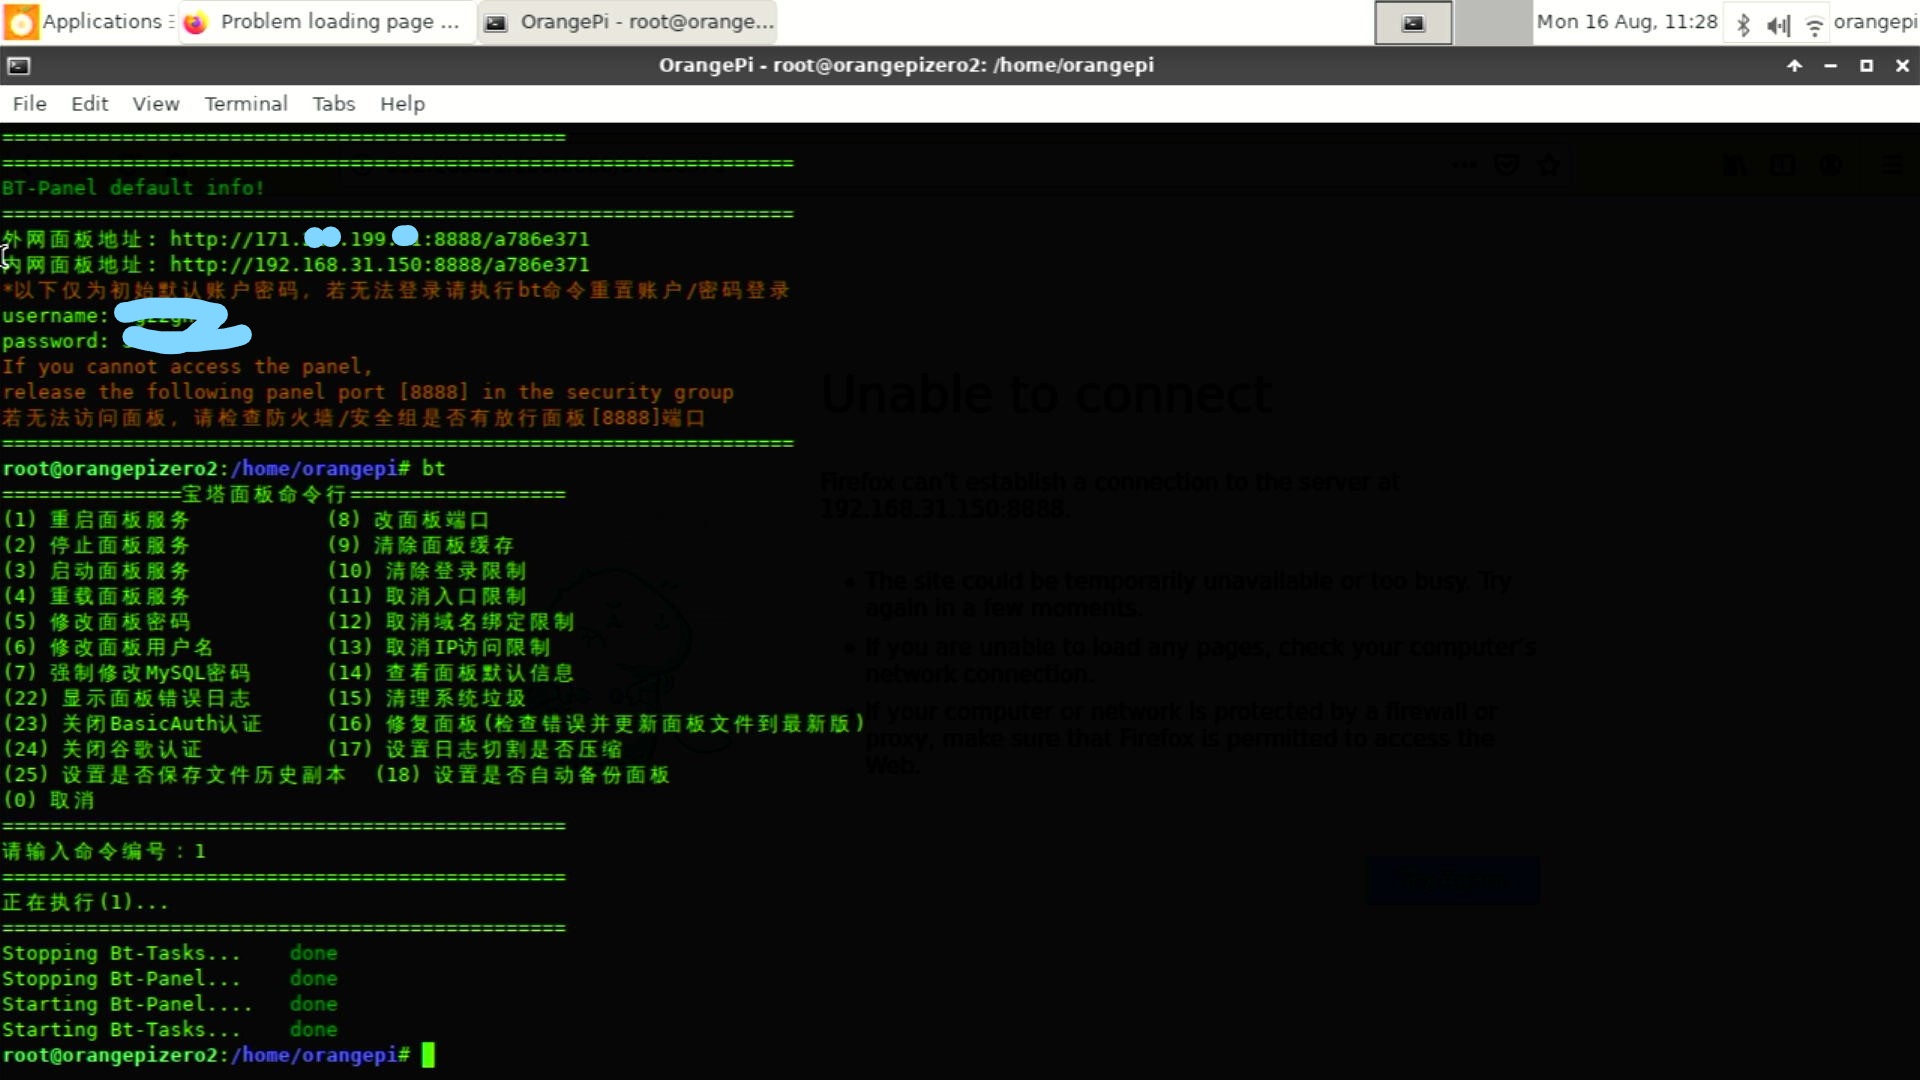This screenshot has width=1920, height=1080.
Task: Click the Bluetooth tray icon
Action: 1743,24
